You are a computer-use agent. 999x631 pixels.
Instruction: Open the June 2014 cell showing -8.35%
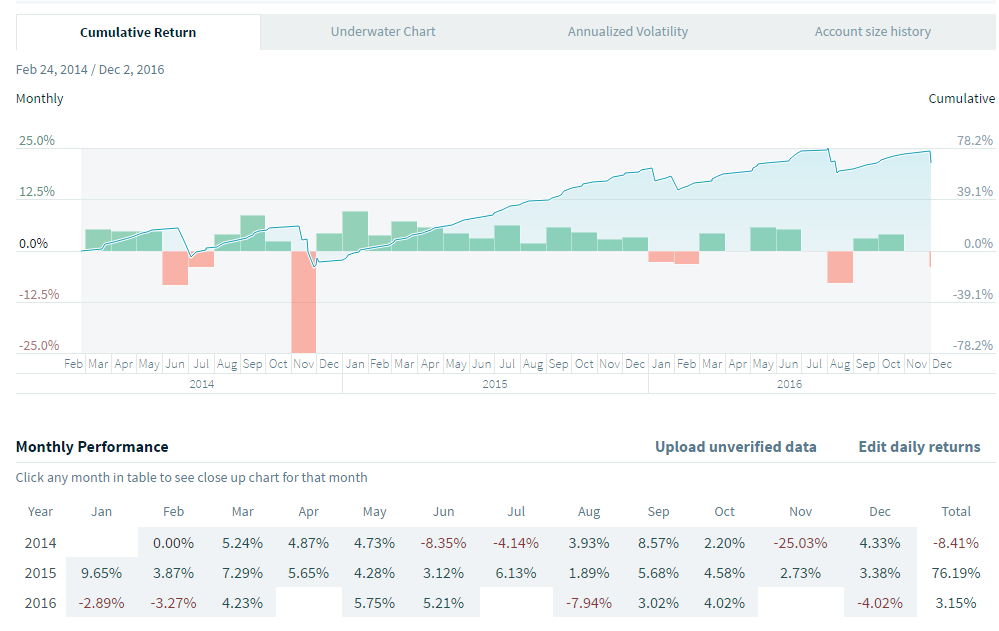[443, 543]
